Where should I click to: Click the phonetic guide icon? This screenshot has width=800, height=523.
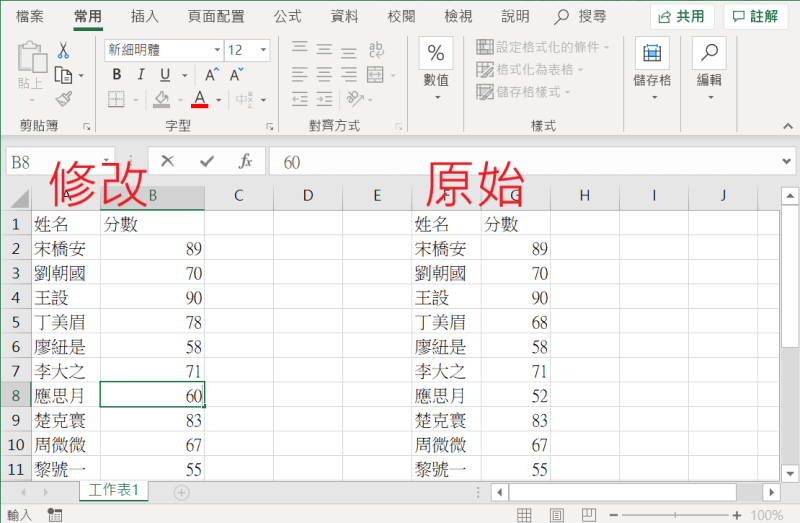click(244, 99)
